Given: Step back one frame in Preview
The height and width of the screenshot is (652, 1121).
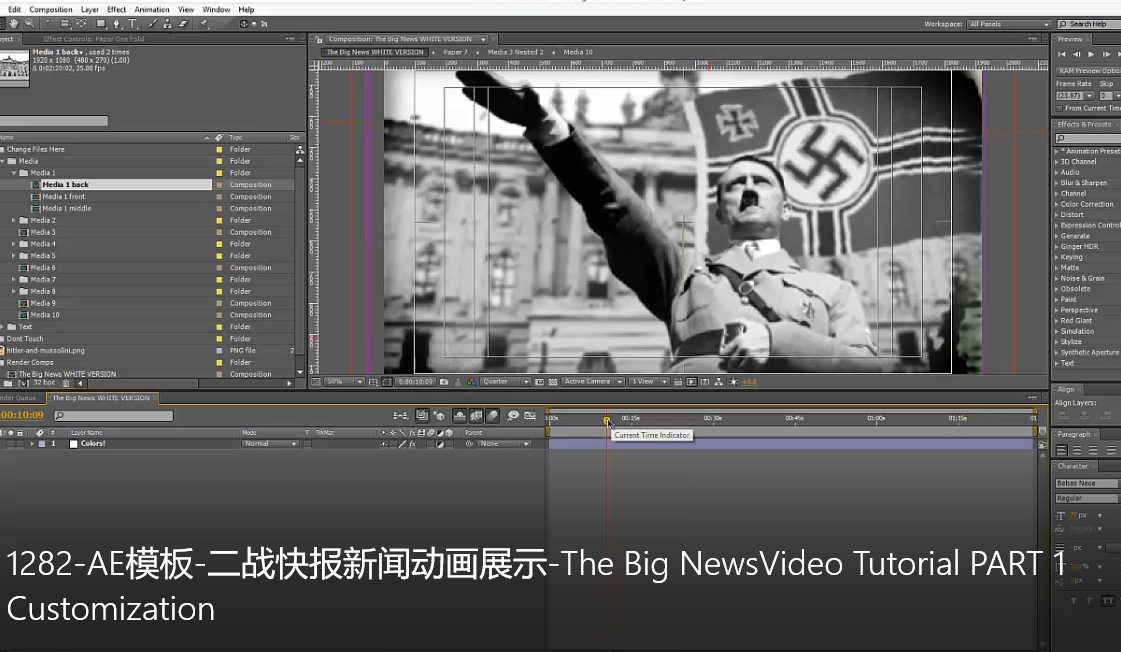Looking at the screenshot, I should pyautogui.click(x=1077, y=54).
